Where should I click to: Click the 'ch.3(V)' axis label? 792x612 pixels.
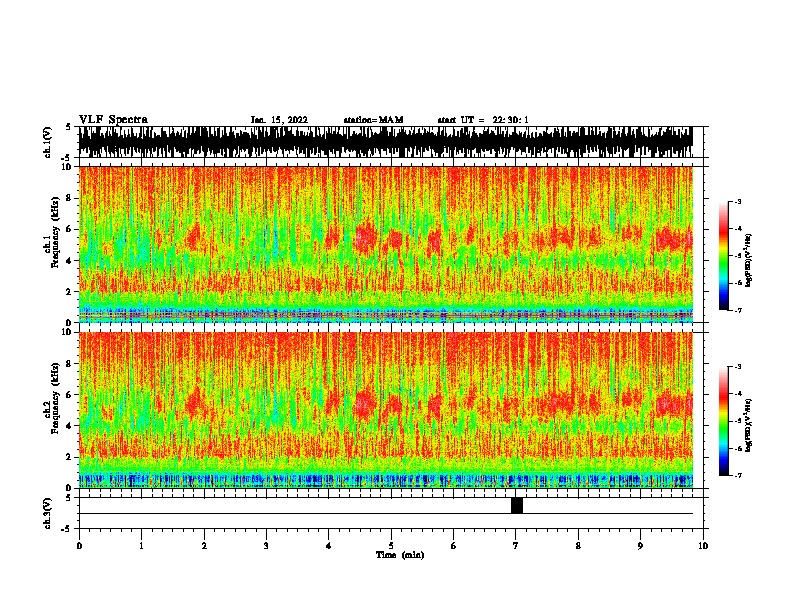(48, 513)
